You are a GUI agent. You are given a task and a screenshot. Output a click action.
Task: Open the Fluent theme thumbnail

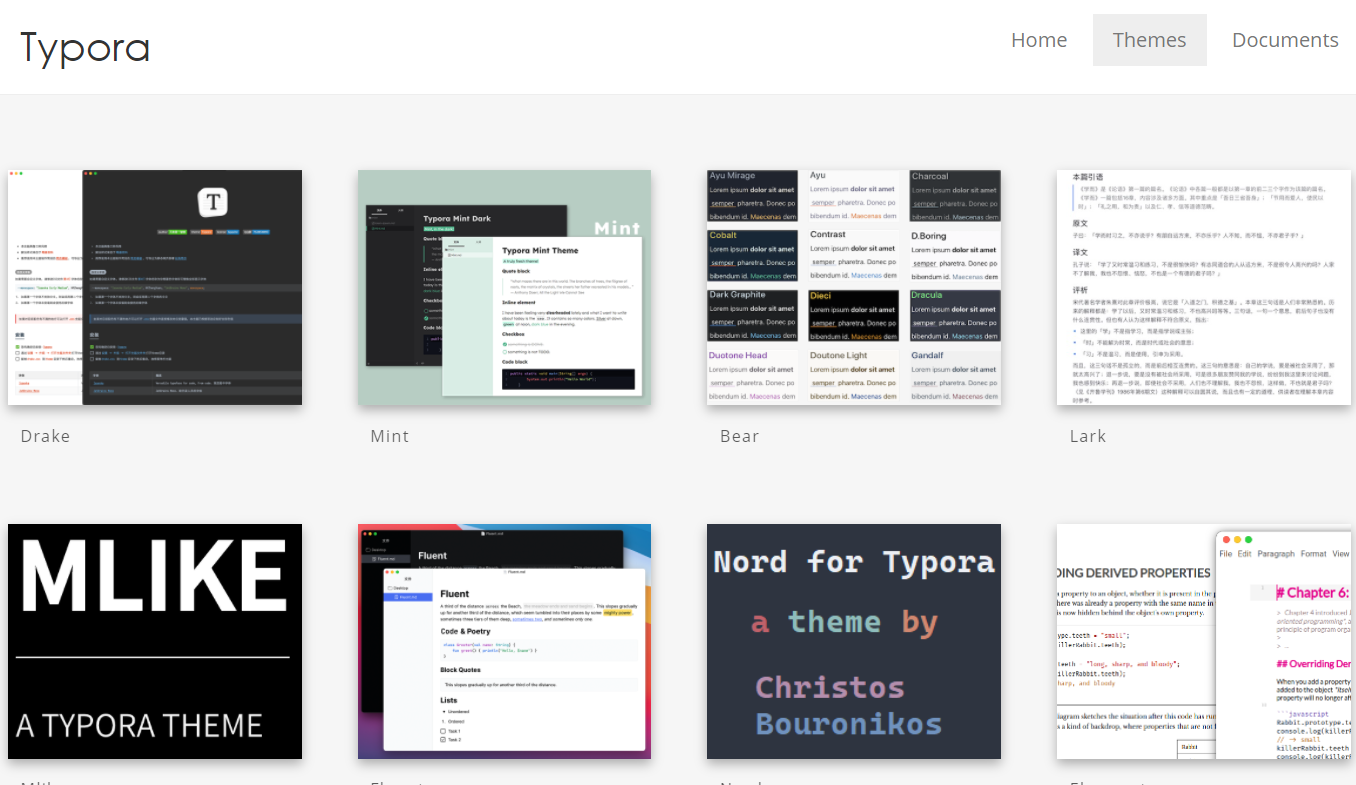[505, 642]
